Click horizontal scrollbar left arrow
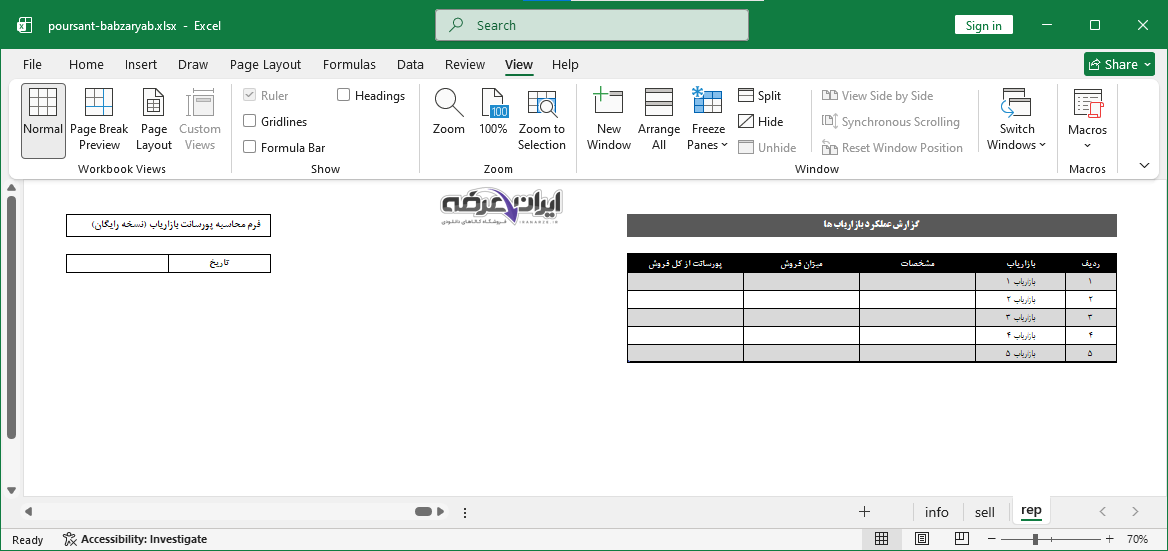 pos(28,512)
